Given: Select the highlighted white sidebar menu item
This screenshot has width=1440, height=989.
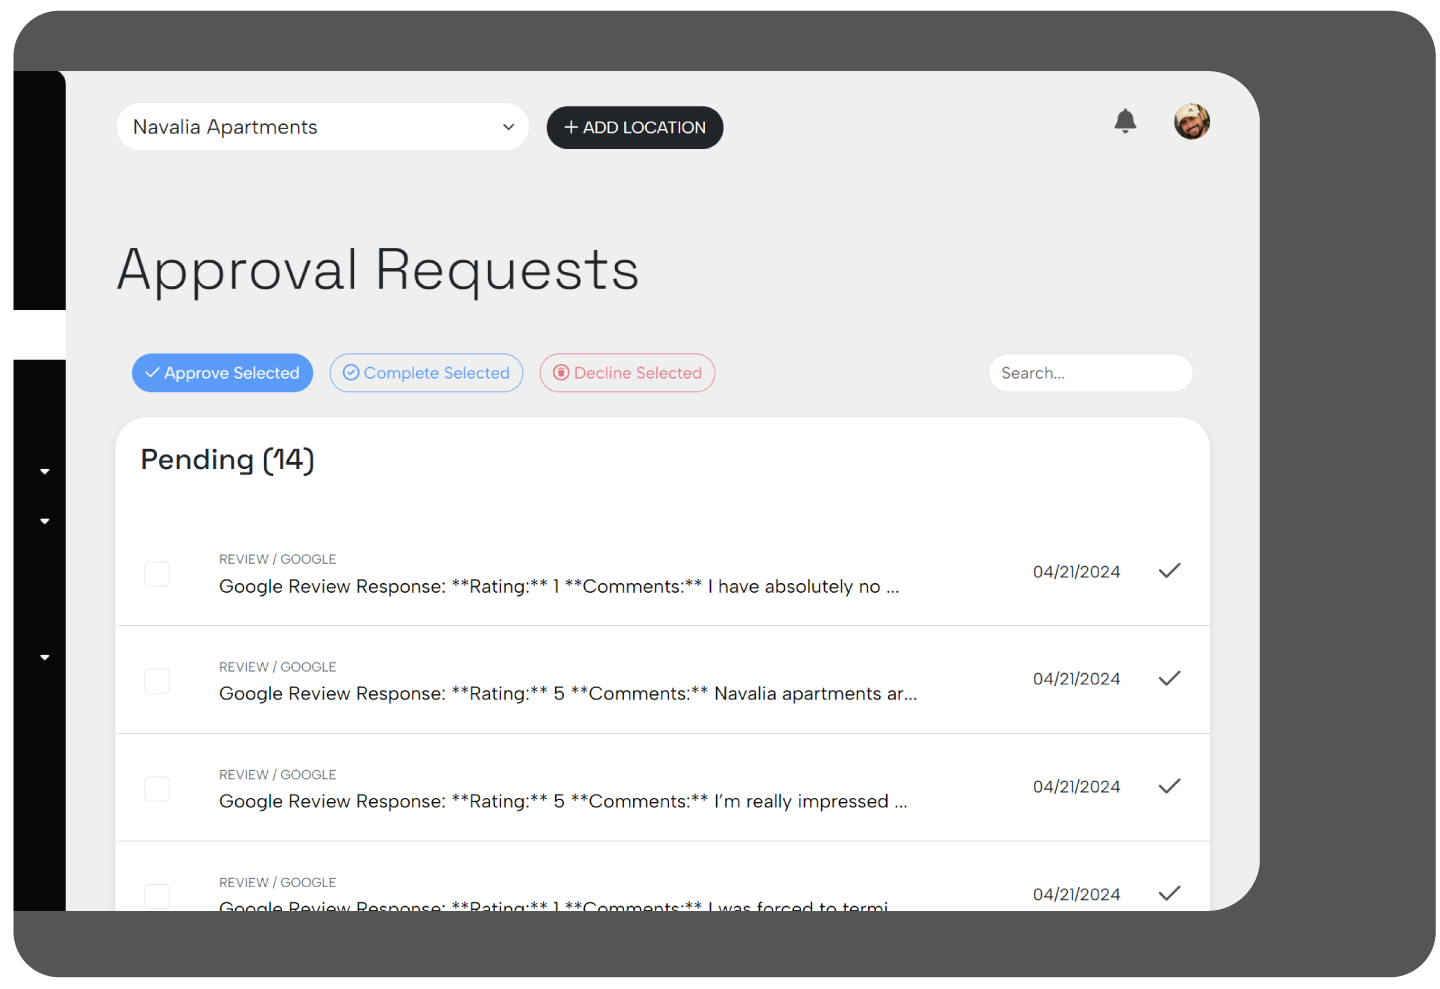Looking at the screenshot, I should (x=40, y=335).
